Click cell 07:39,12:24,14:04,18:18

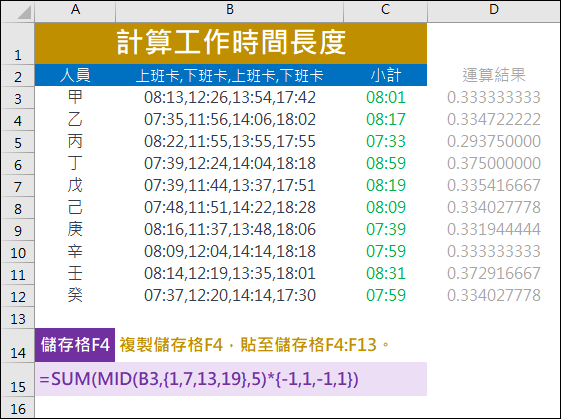tap(229, 164)
